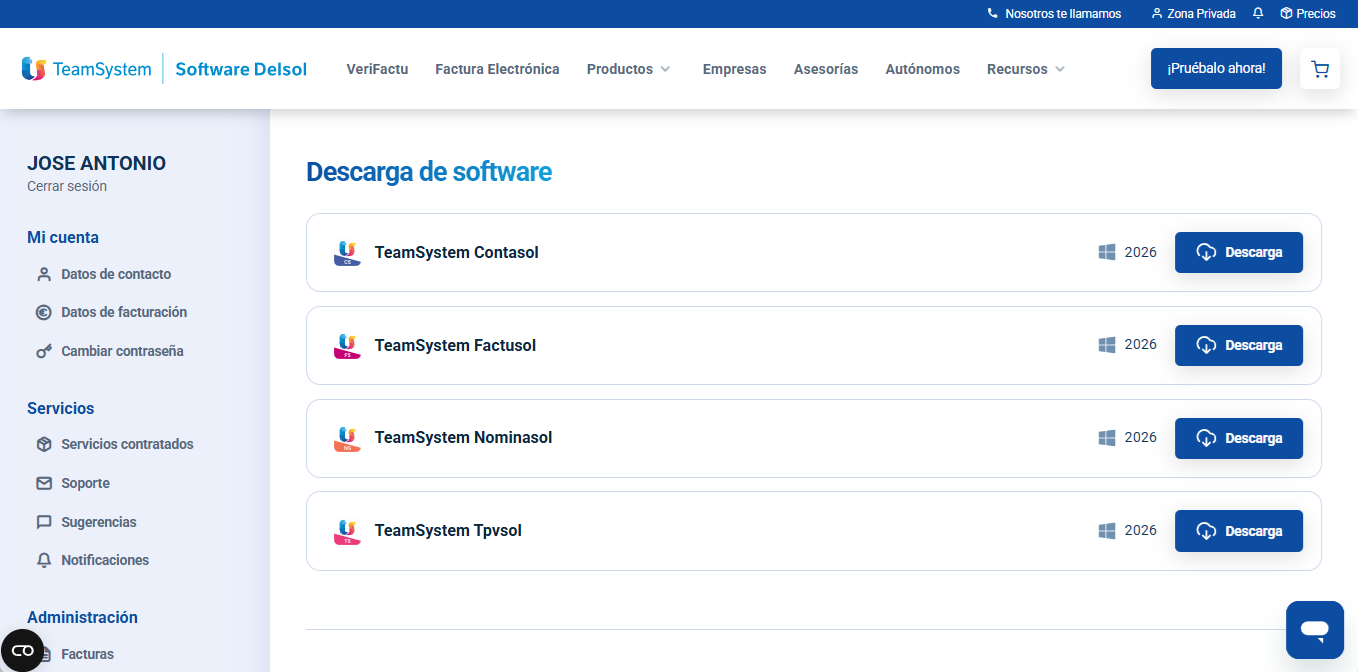Click person icon for Datos de contacto

pos(44,274)
